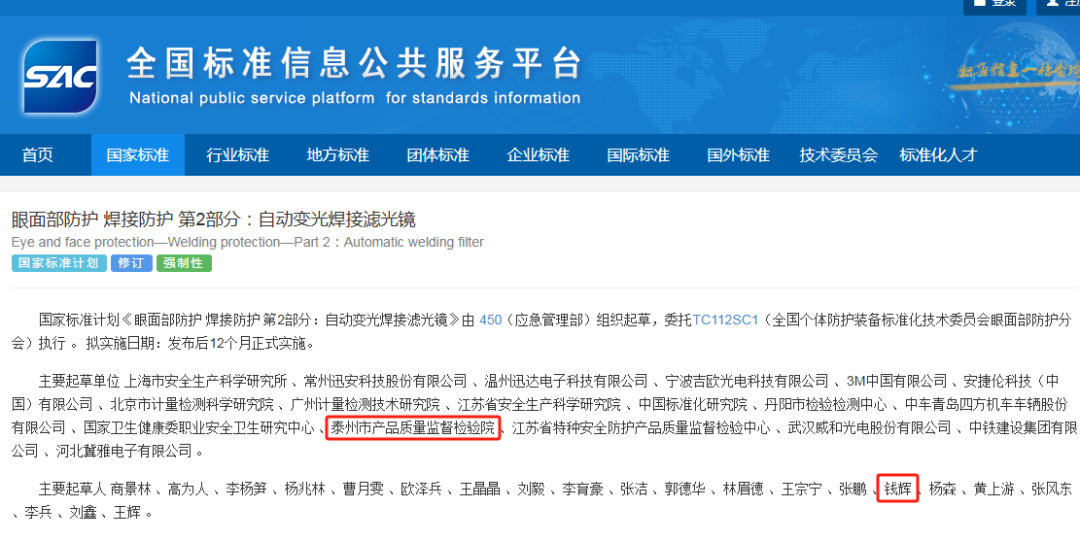Click the site title 全国标准信息公共服务平台
1080x541 pixels.
pyautogui.click(x=354, y=64)
